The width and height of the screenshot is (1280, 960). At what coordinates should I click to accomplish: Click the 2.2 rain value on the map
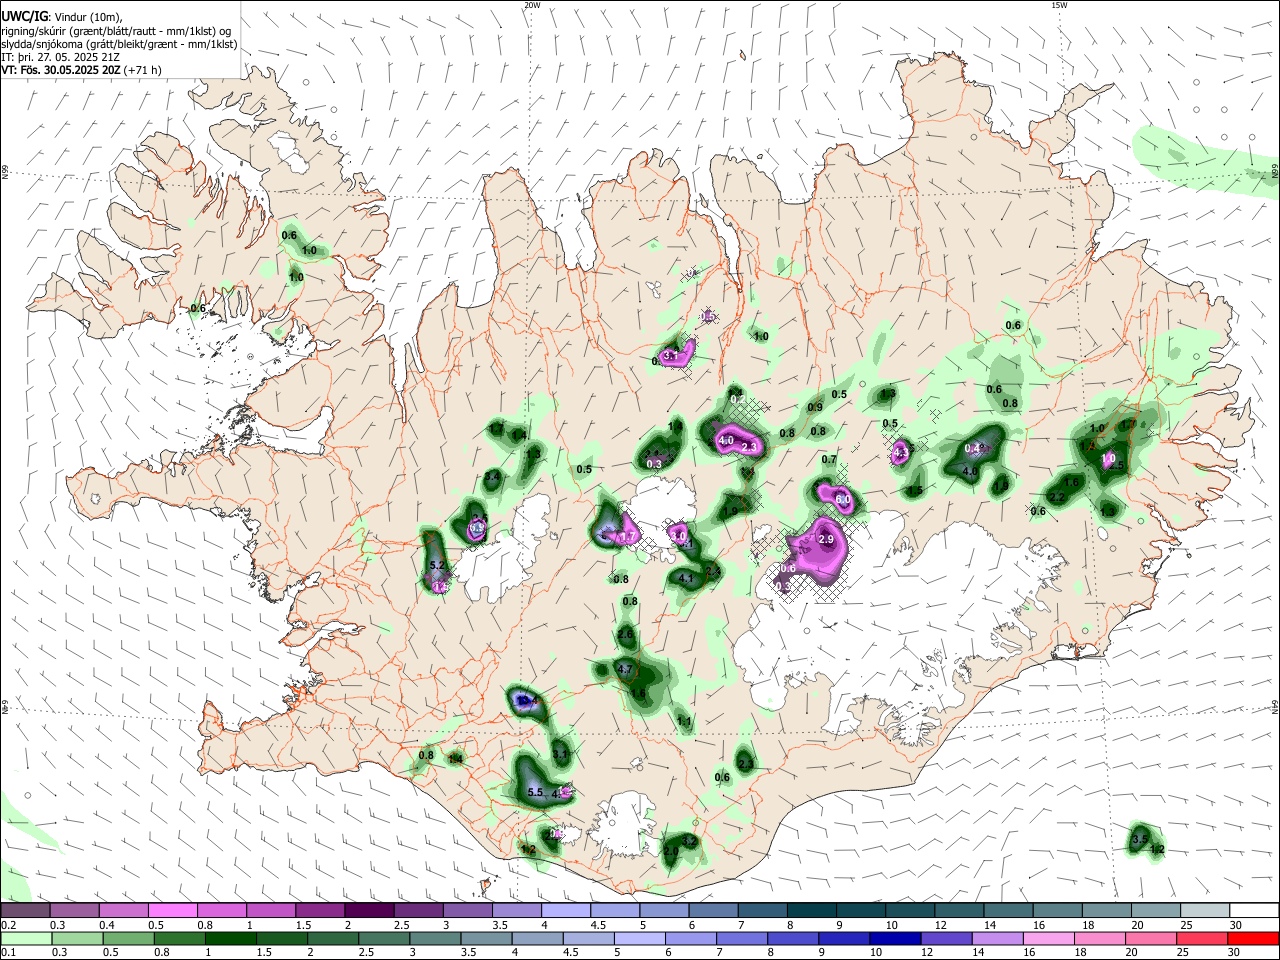[1057, 498]
